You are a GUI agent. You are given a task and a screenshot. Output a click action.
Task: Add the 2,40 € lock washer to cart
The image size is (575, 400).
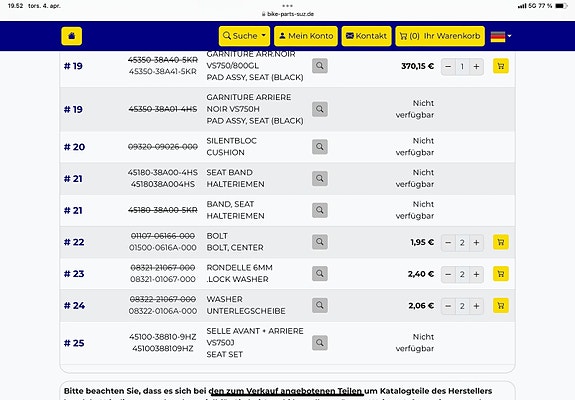click(x=501, y=274)
